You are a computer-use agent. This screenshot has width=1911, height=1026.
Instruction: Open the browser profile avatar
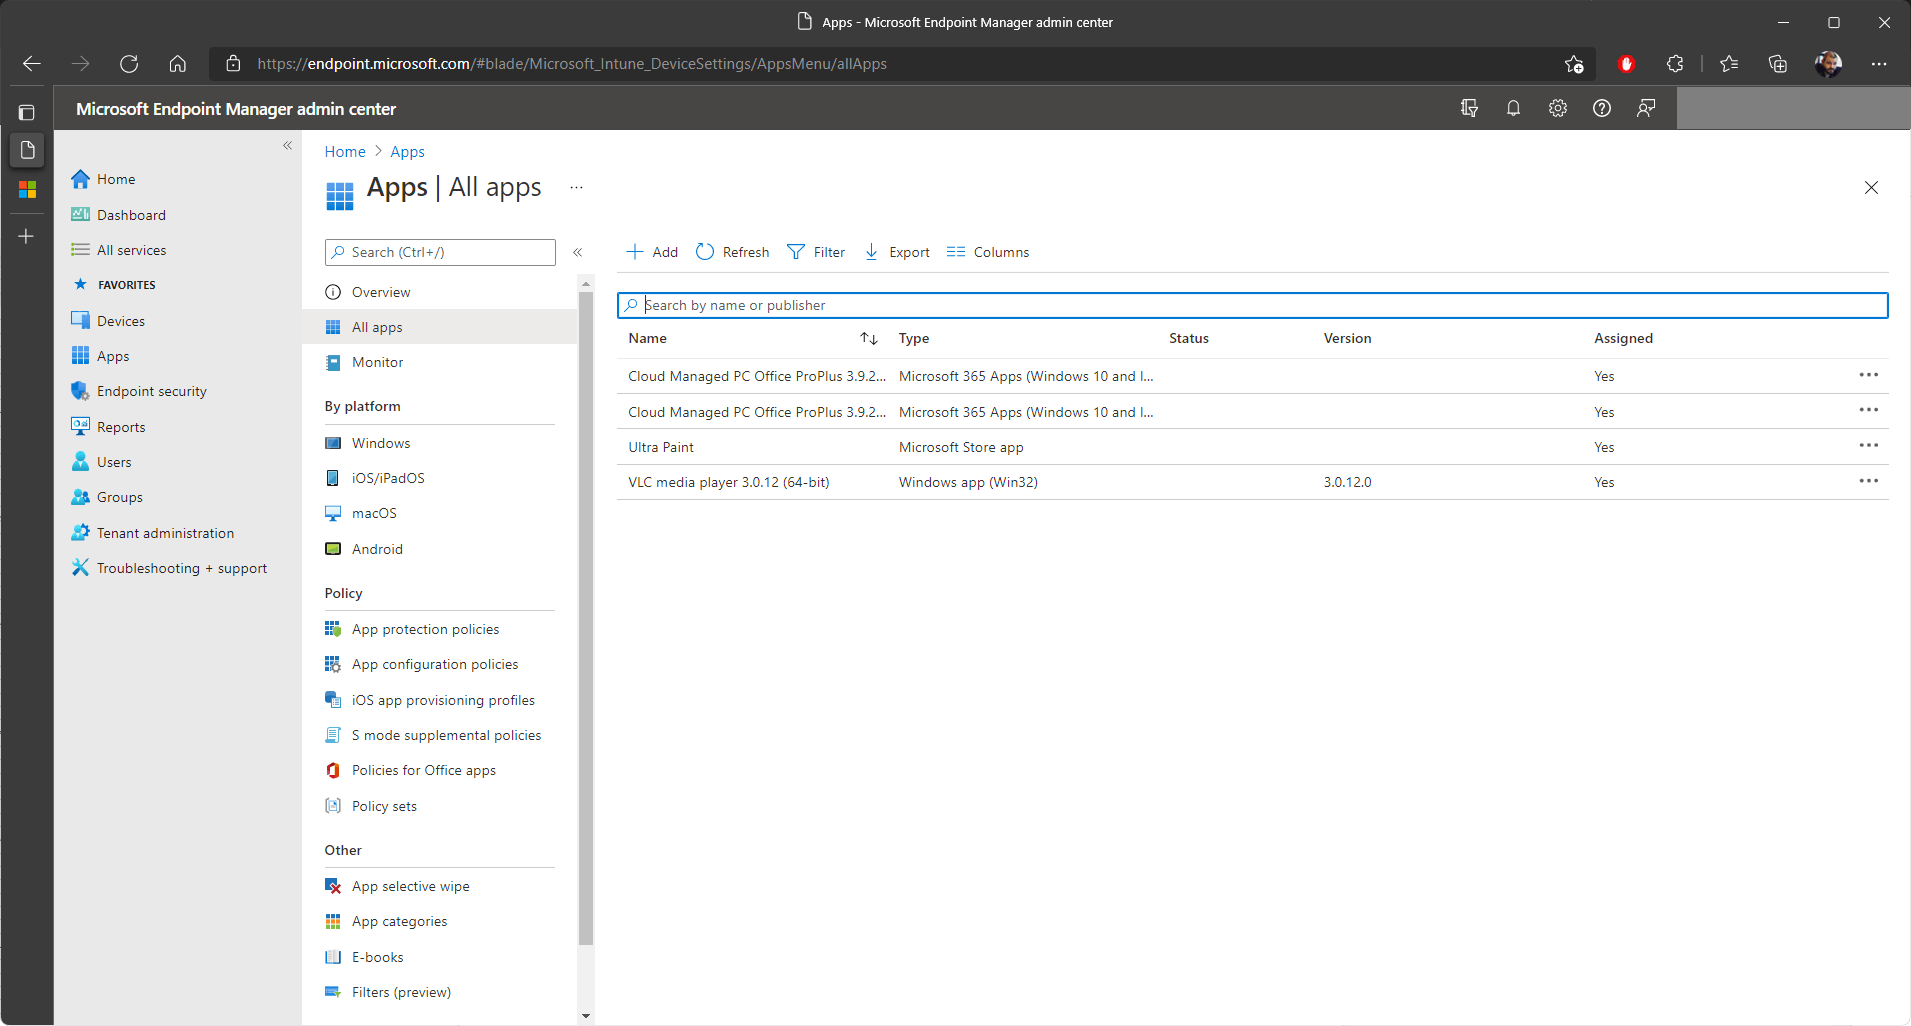1828,64
